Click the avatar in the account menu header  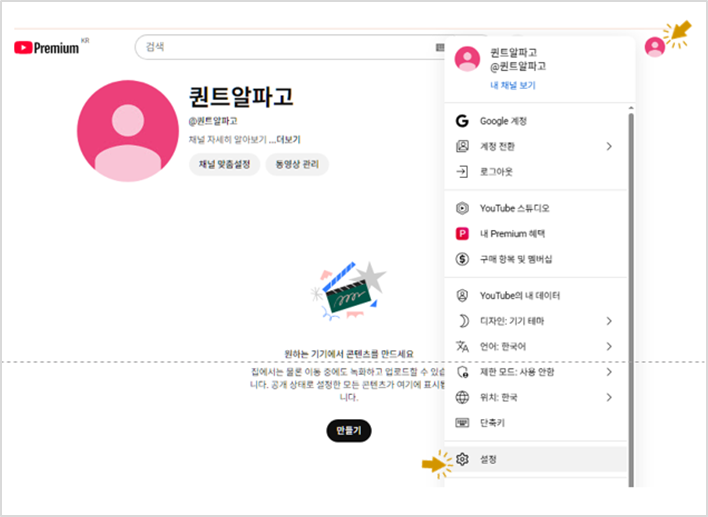tap(467, 59)
